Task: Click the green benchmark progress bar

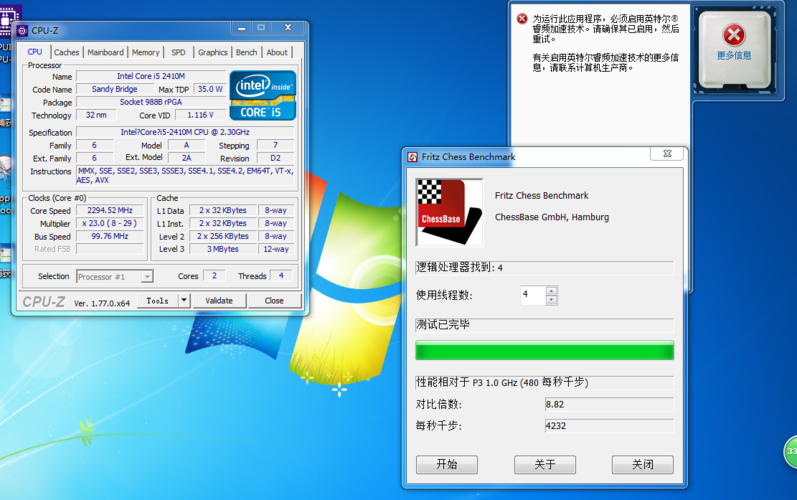Action: (x=544, y=351)
